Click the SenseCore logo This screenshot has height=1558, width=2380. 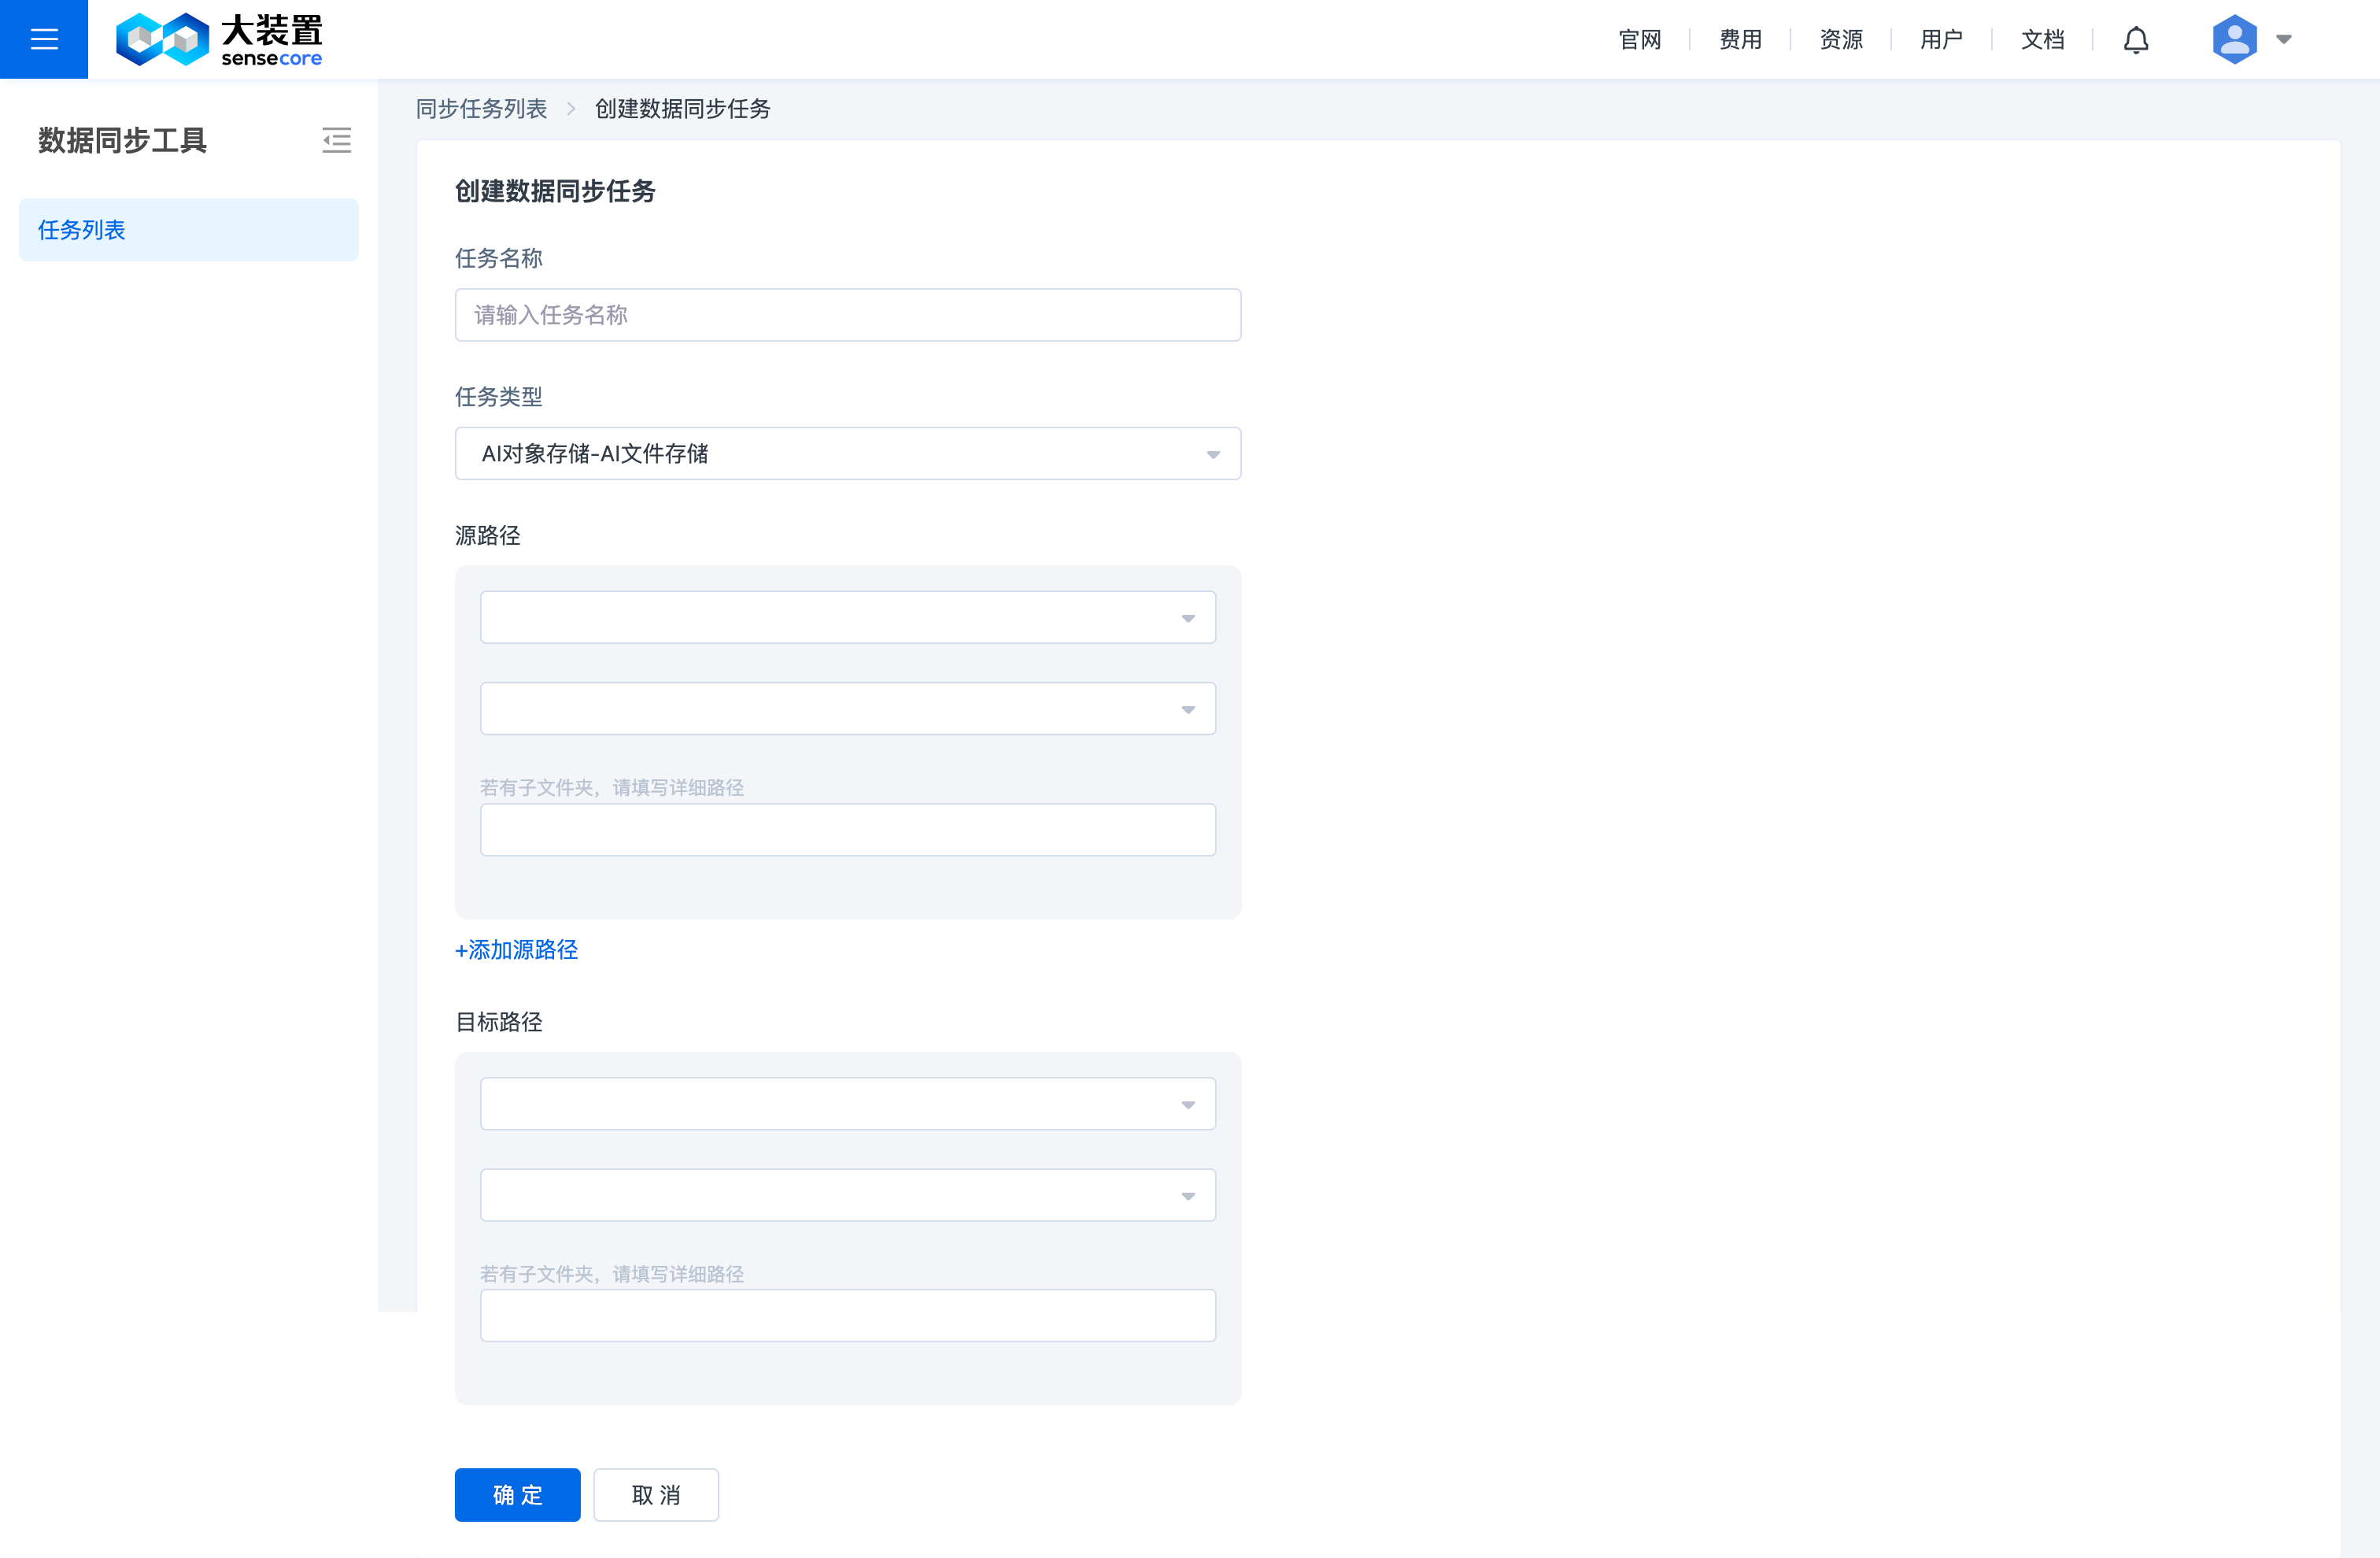point(219,39)
